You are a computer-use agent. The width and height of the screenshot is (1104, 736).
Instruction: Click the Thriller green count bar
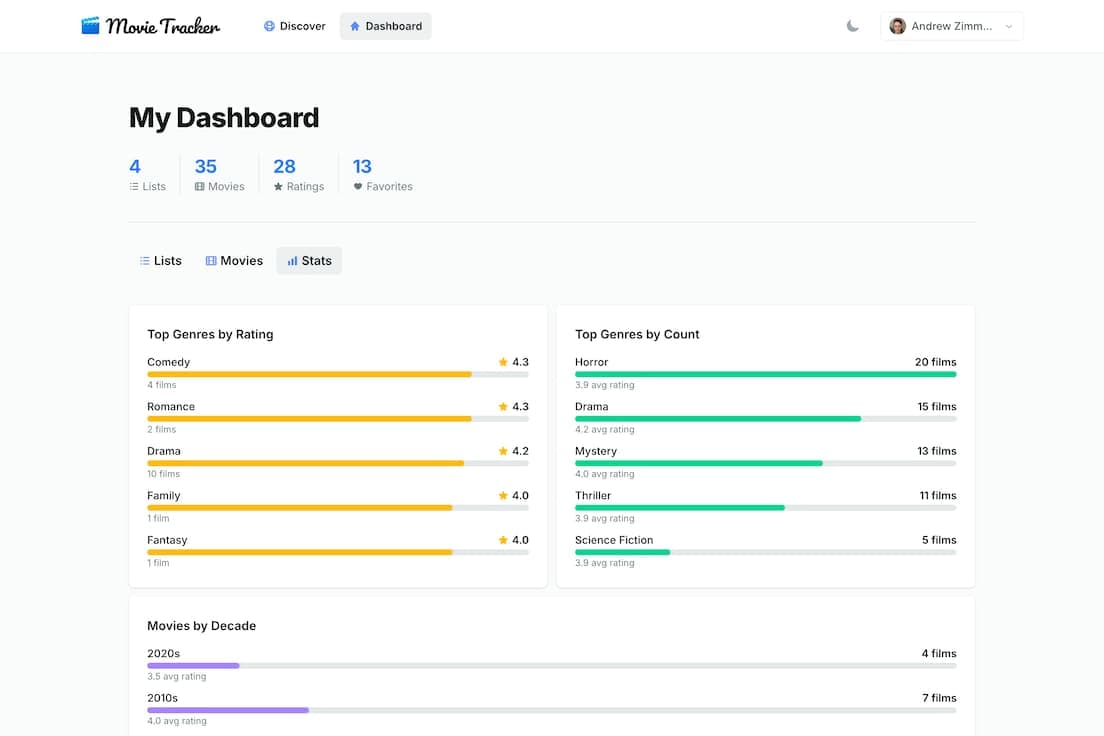pyautogui.click(x=679, y=508)
